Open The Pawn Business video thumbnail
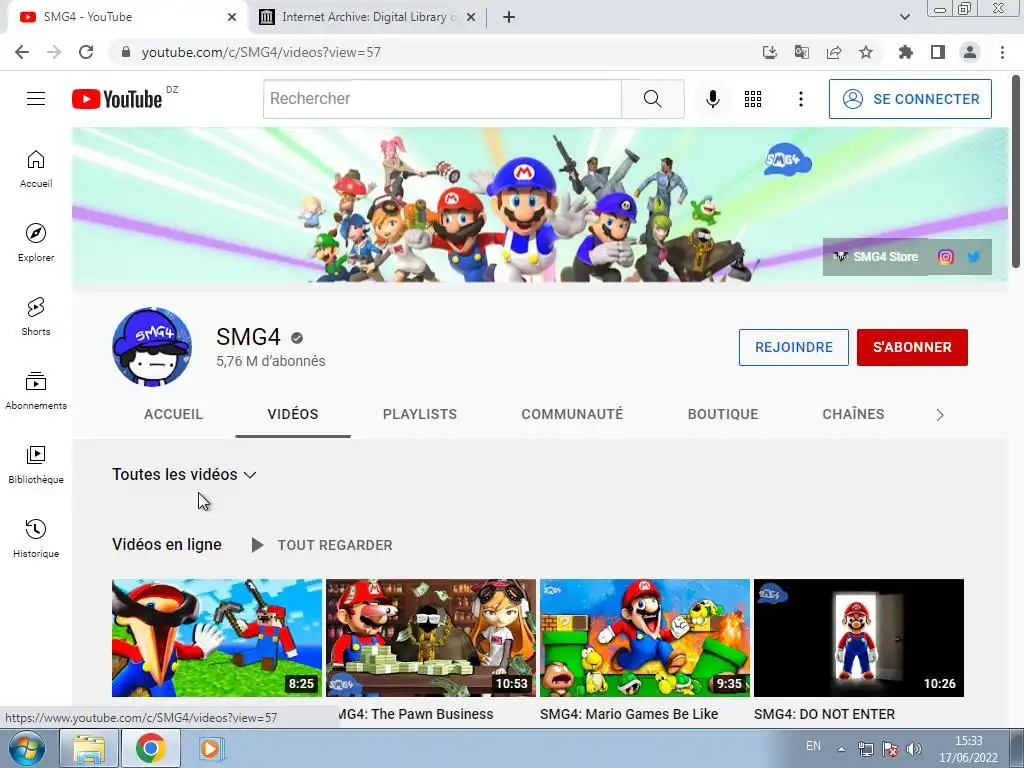Image resolution: width=1024 pixels, height=768 pixels. coord(431,638)
